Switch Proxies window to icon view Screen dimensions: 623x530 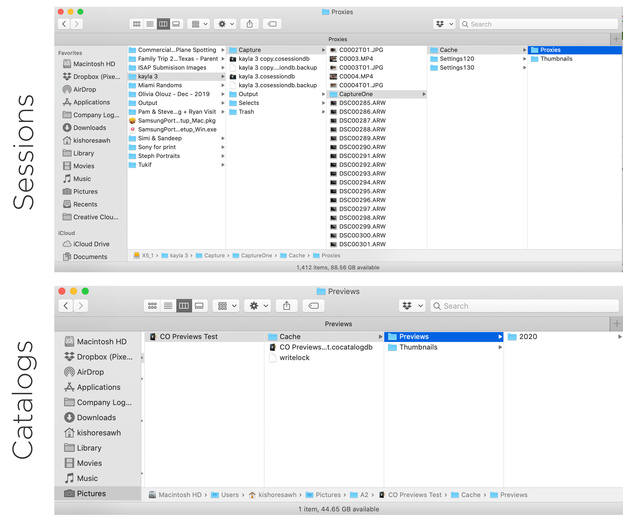pos(136,24)
